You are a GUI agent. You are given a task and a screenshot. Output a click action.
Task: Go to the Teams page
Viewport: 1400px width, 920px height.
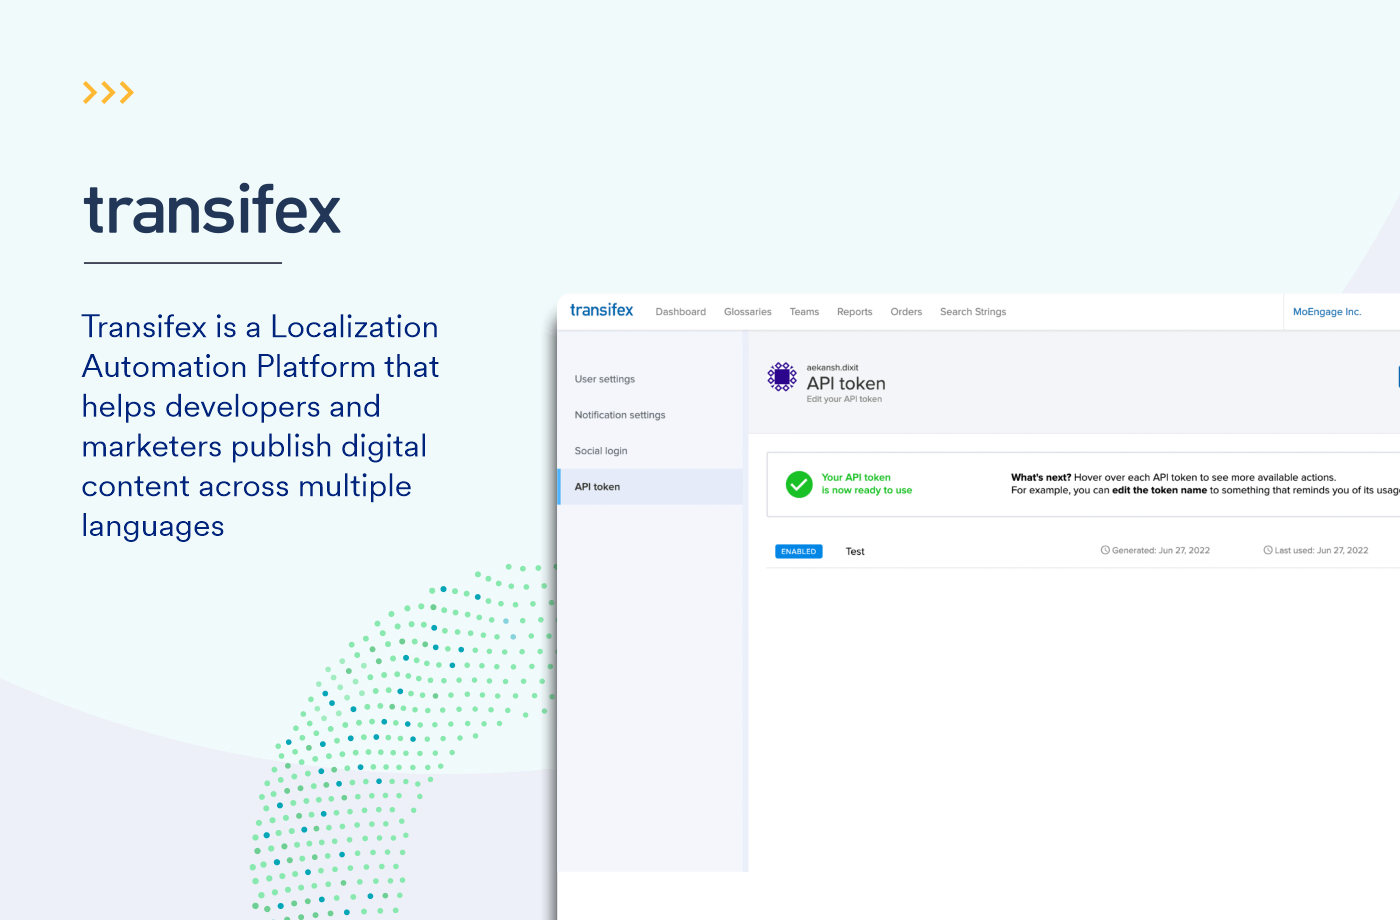[x=804, y=312]
